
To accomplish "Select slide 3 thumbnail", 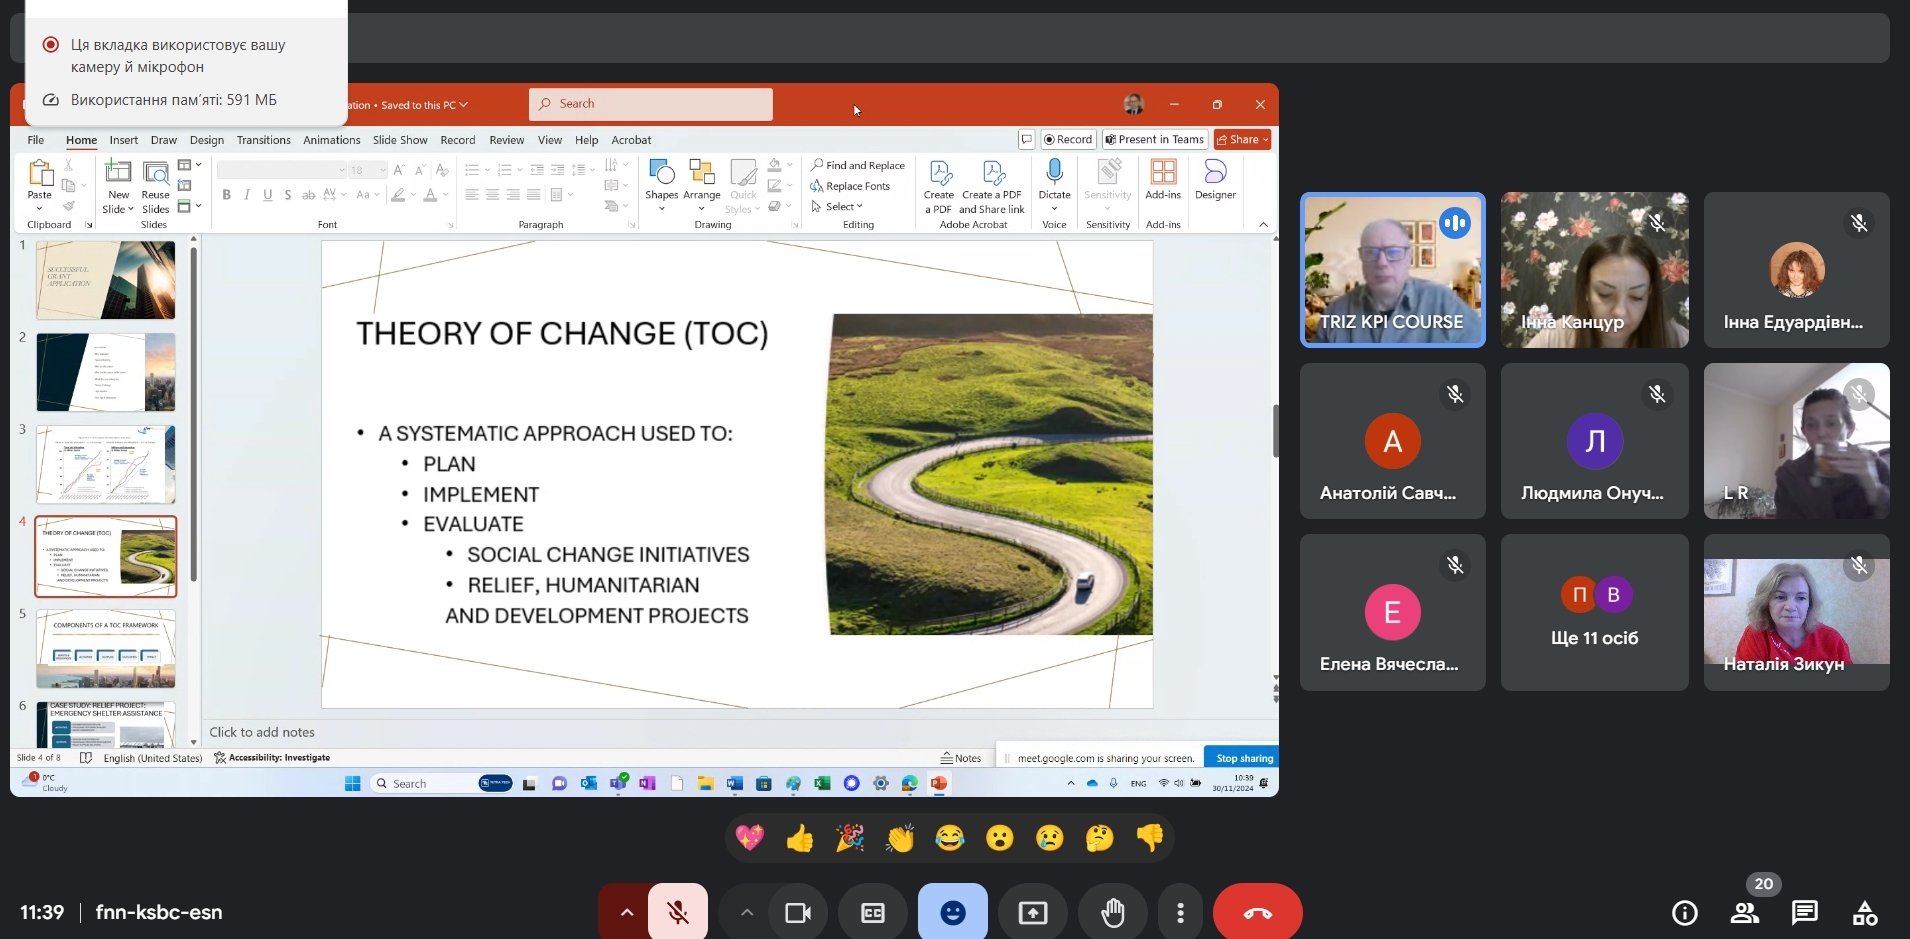I will pos(106,464).
